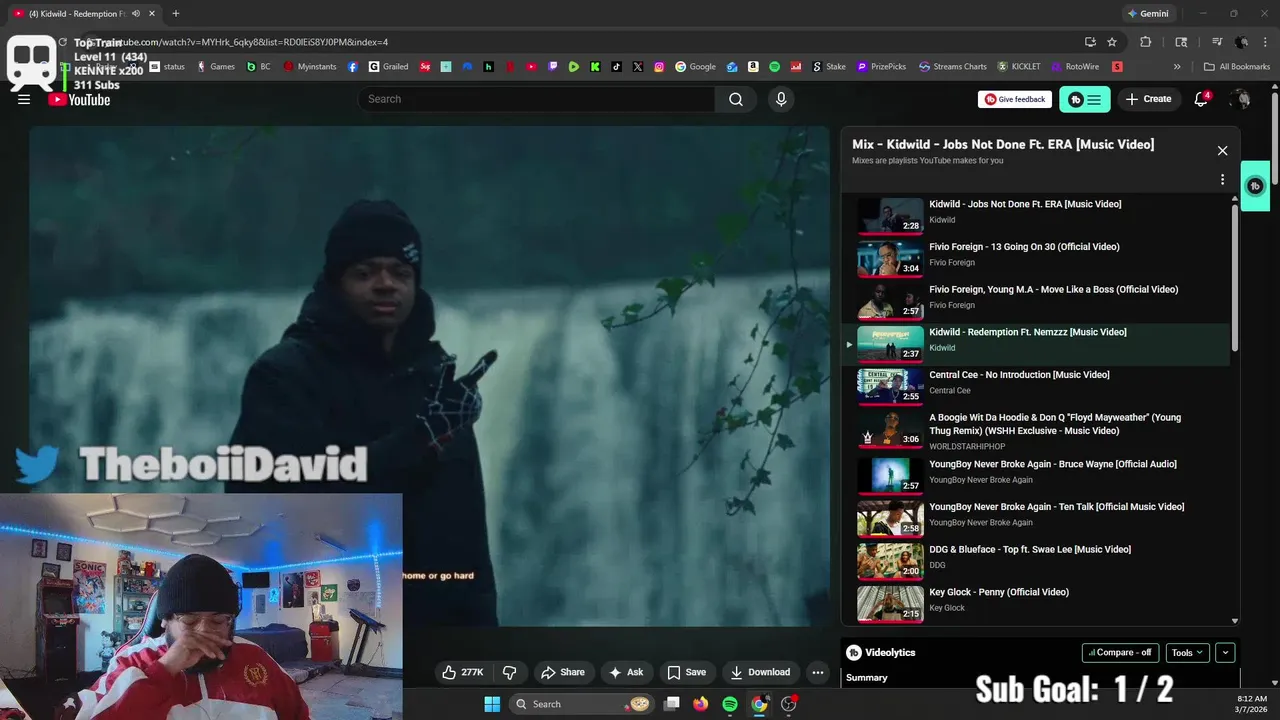Collapse Videolytics panel with chevron
1280x720 pixels.
[1225, 653]
